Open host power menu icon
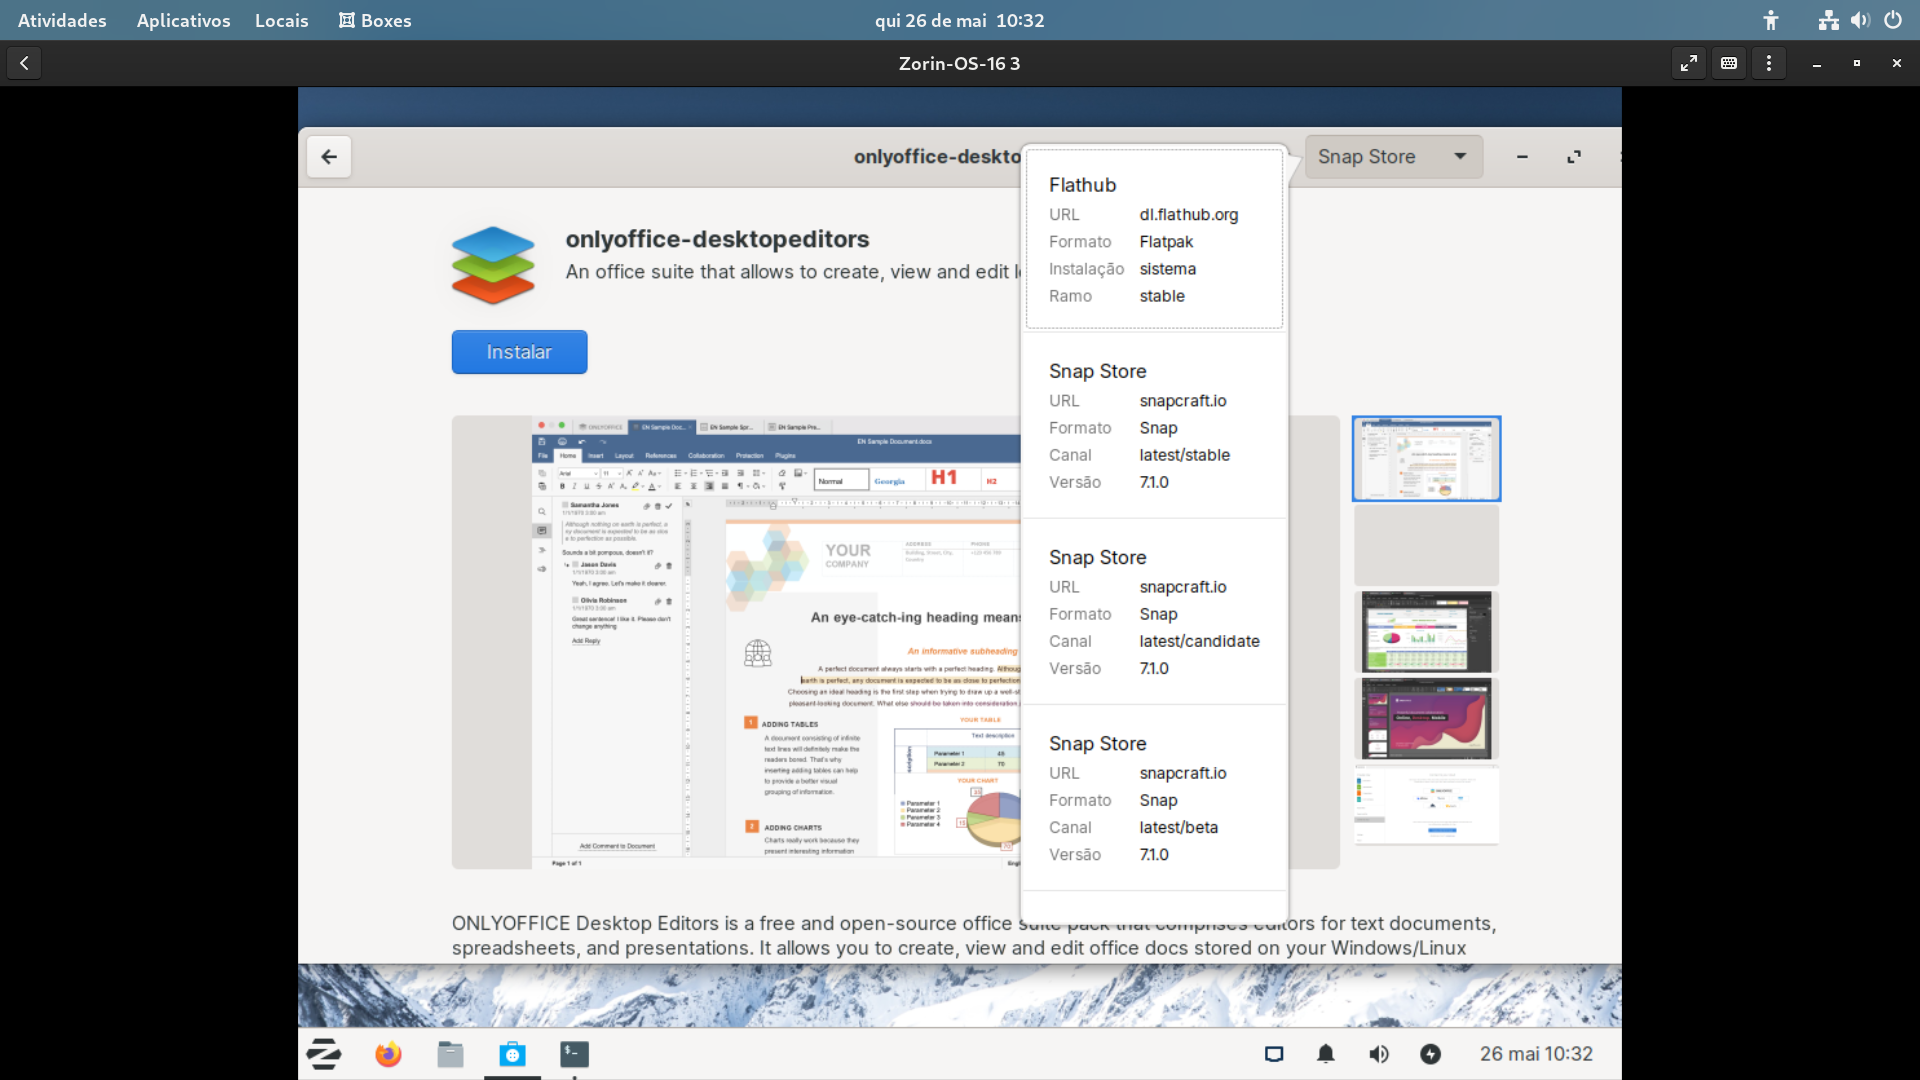The image size is (1920, 1080). [1893, 20]
